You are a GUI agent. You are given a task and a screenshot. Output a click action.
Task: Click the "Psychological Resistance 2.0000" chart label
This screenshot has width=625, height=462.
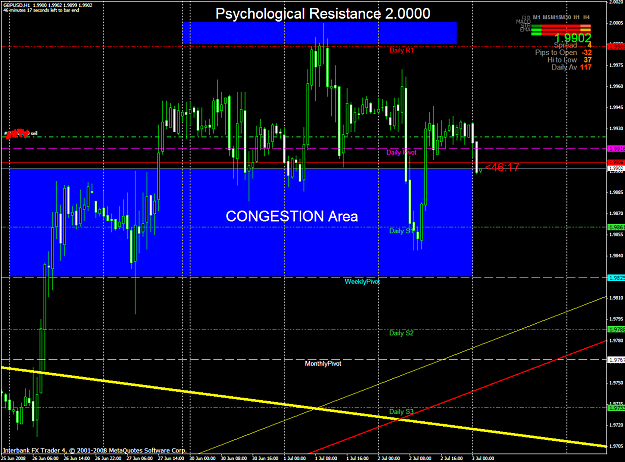pos(323,14)
